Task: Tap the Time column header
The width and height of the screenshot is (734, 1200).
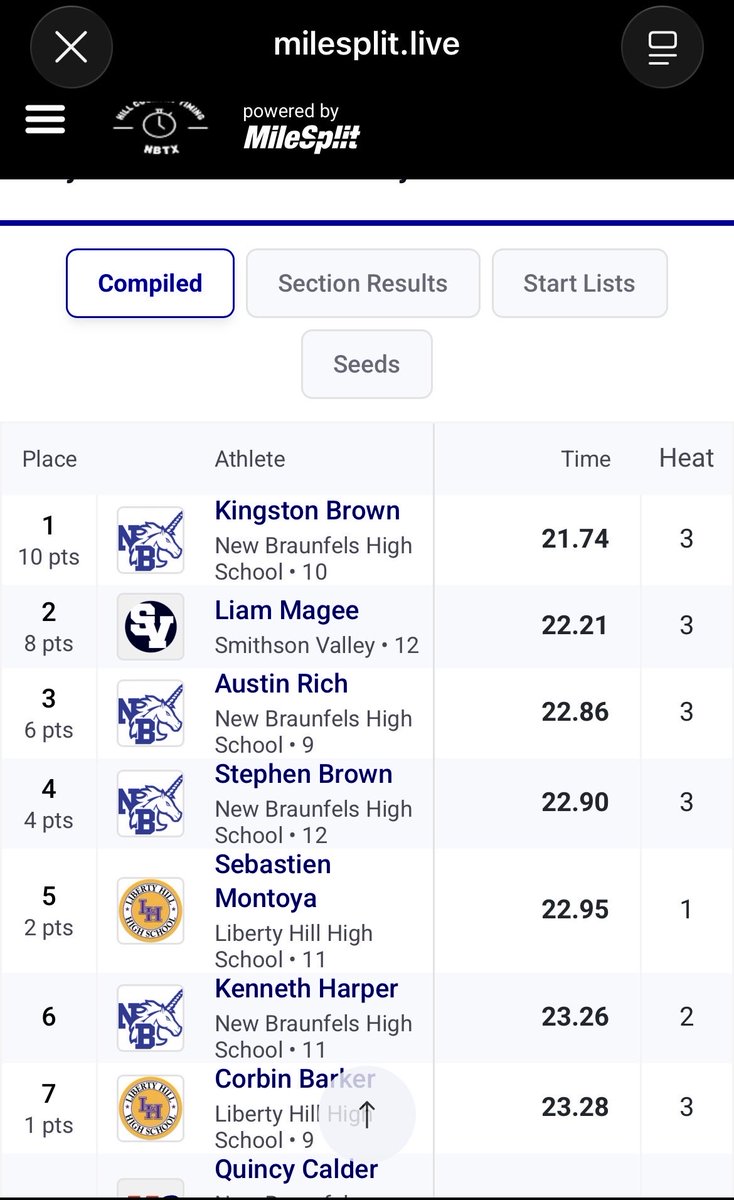Action: 586,459
